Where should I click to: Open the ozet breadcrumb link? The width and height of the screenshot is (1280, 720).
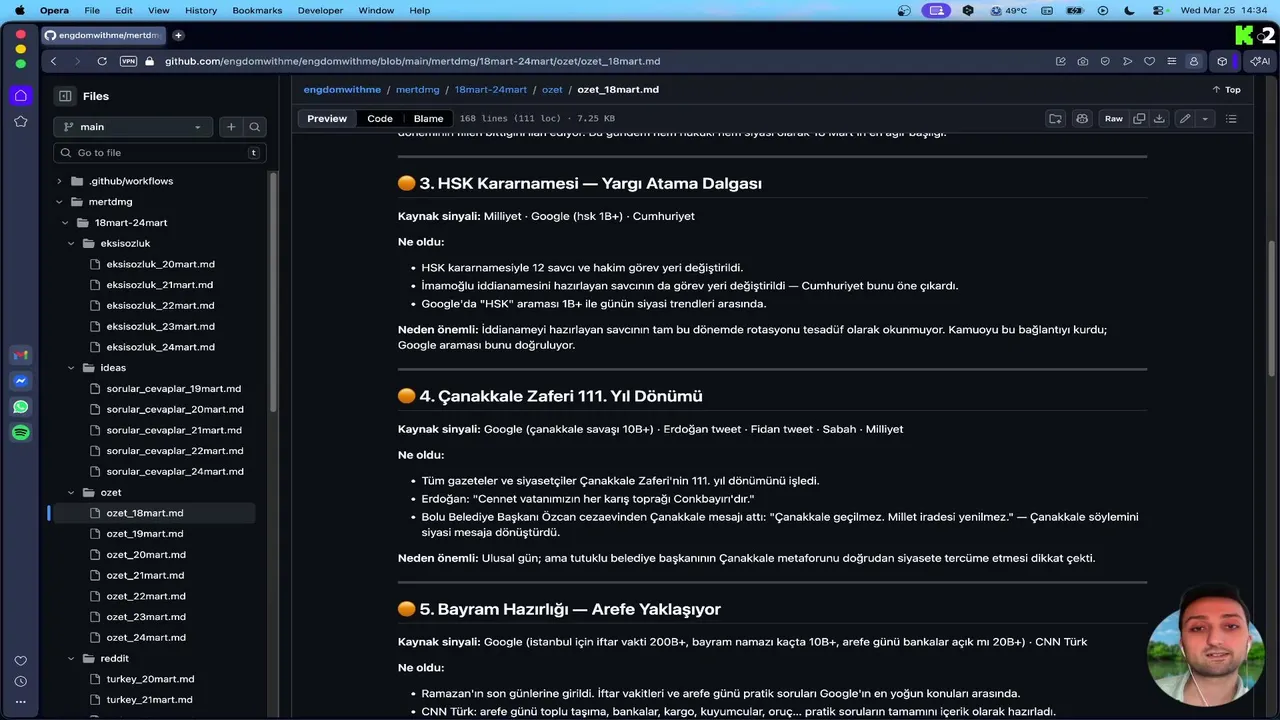552,89
